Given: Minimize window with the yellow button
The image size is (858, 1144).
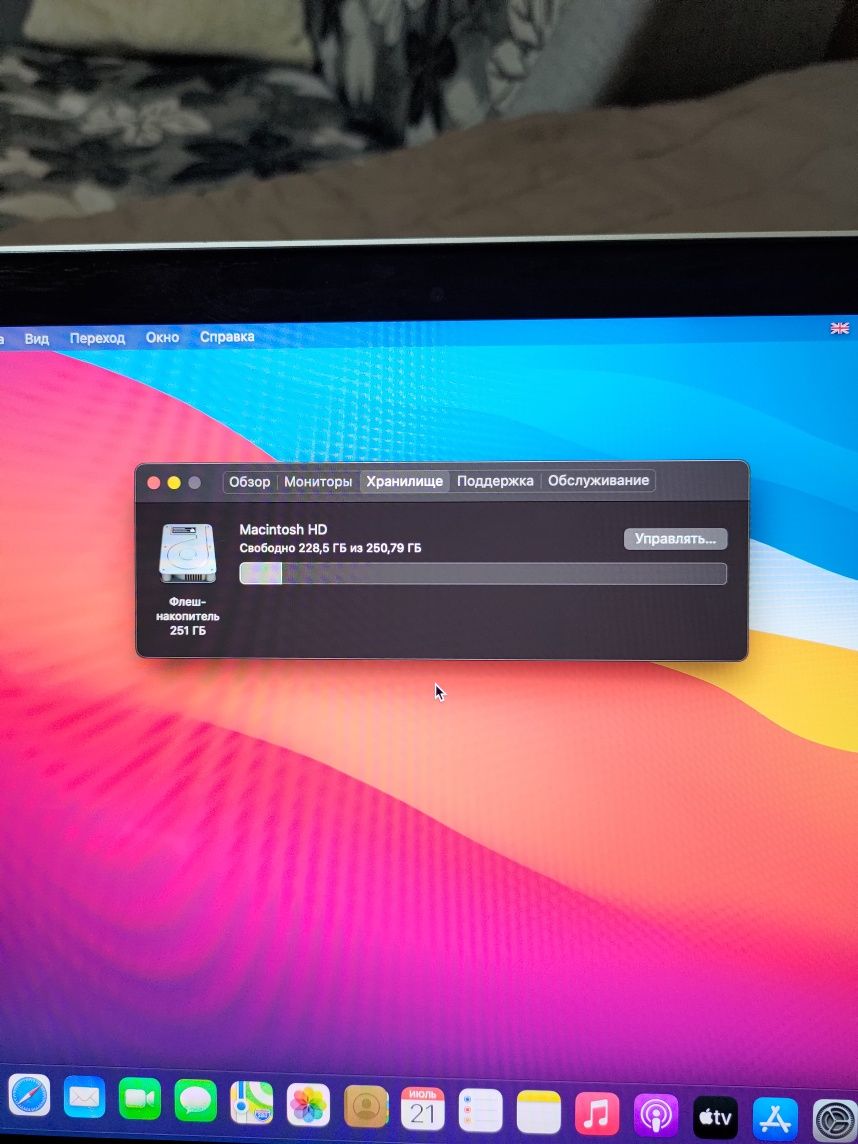Looking at the screenshot, I should coord(174,483).
